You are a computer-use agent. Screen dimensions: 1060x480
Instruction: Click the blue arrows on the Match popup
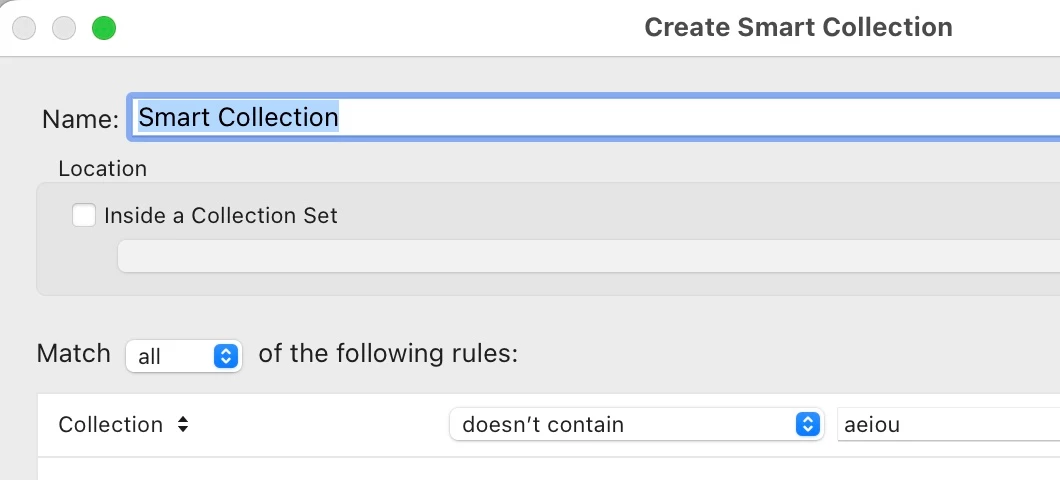pos(226,356)
